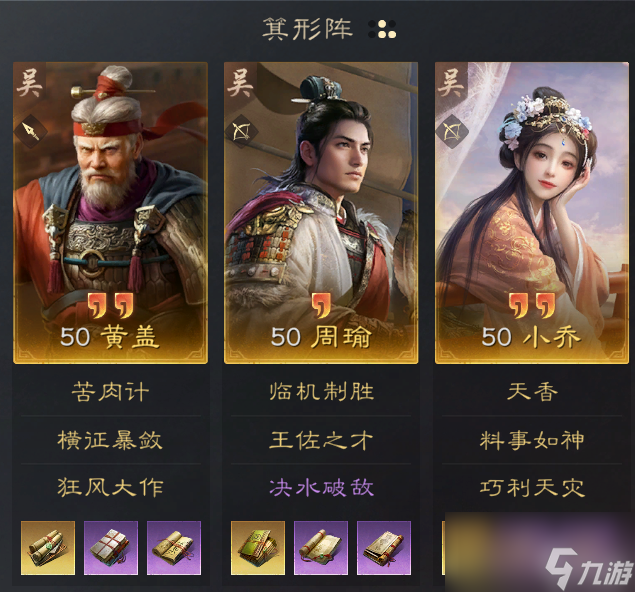Click the 王佐之才 skill label
Viewport: 635px width, 592px height.
[321, 440]
